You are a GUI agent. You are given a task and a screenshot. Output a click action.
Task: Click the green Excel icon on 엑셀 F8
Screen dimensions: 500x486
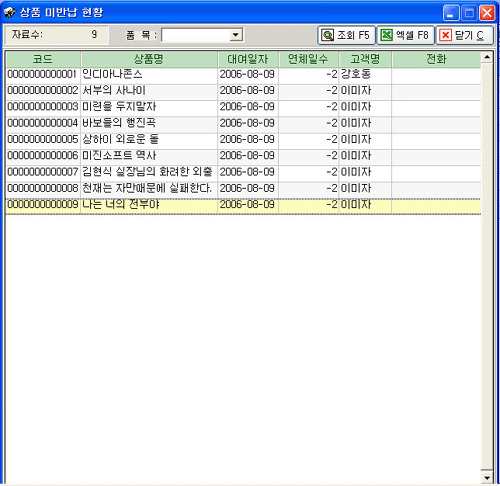point(387,35)
